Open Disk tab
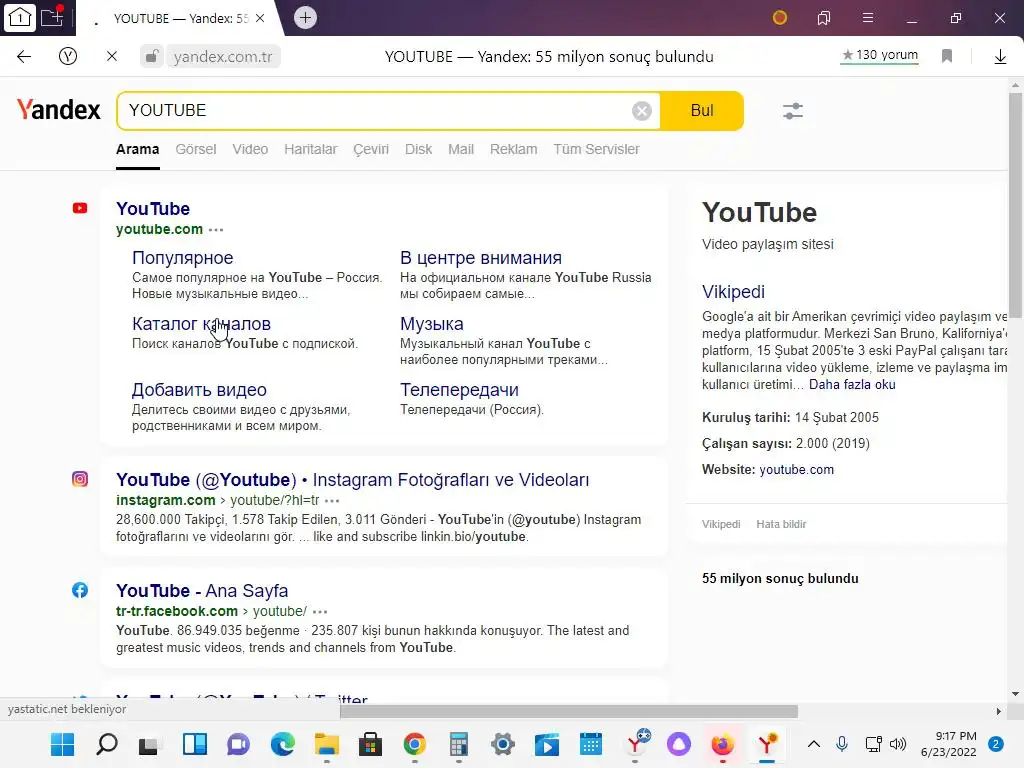The height and width of the screenshot is (768, 1024). 419,150
